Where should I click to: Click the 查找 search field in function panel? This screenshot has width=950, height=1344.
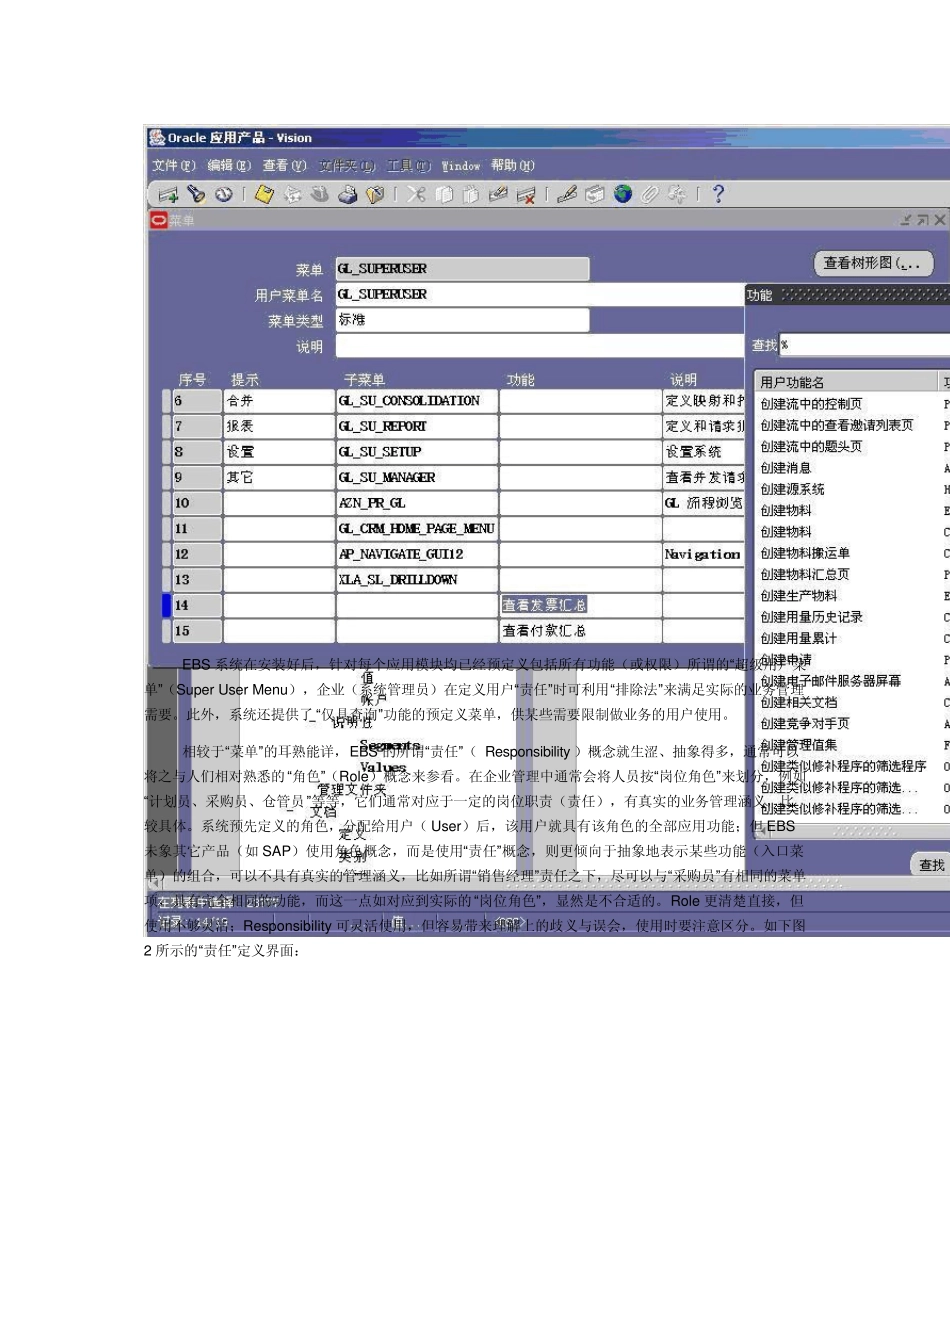pyautogui.click(x=864, y=345)
